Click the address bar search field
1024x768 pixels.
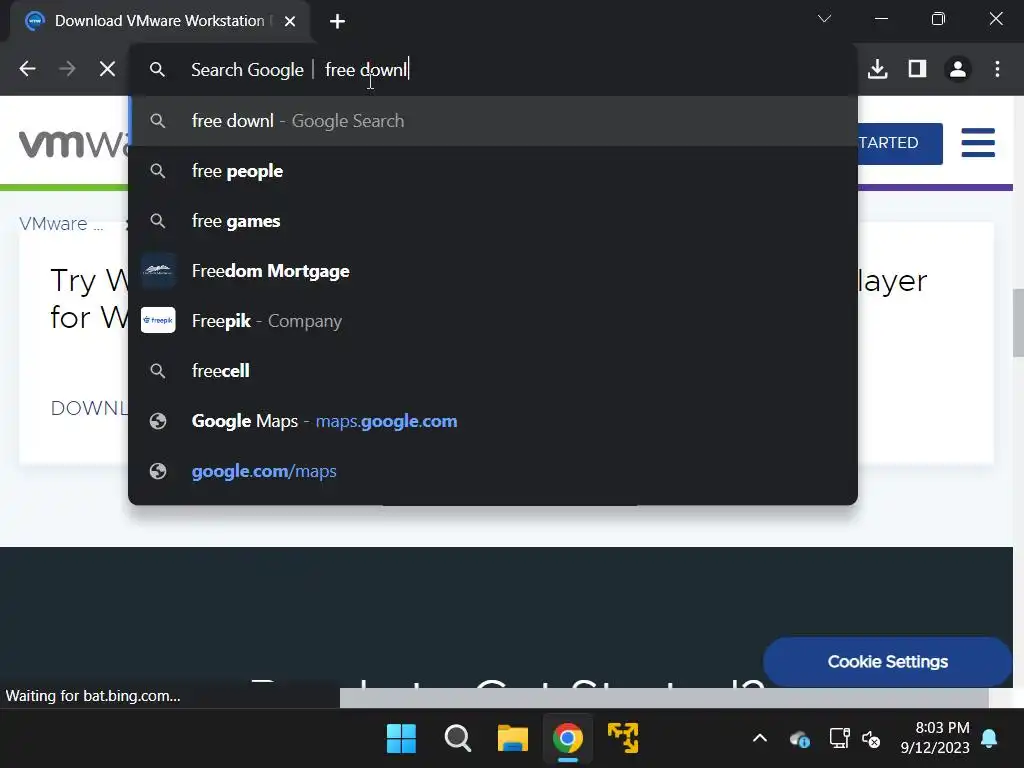coord(493,69)
